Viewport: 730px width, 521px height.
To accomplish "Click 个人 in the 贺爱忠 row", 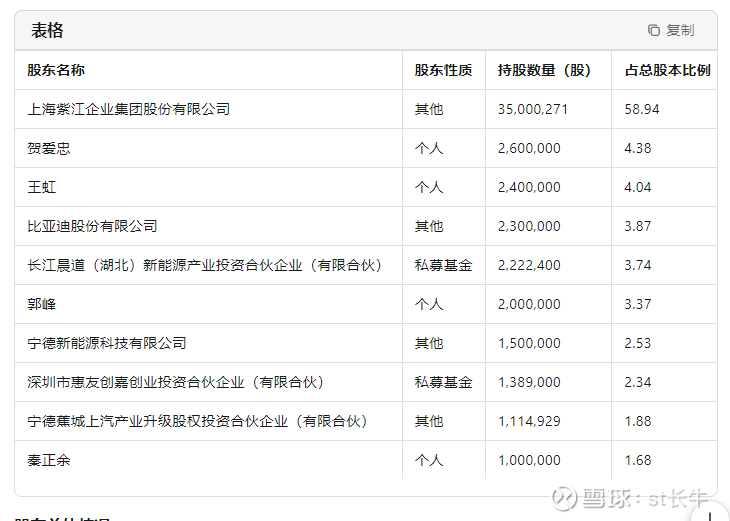I will coord(429,148).
